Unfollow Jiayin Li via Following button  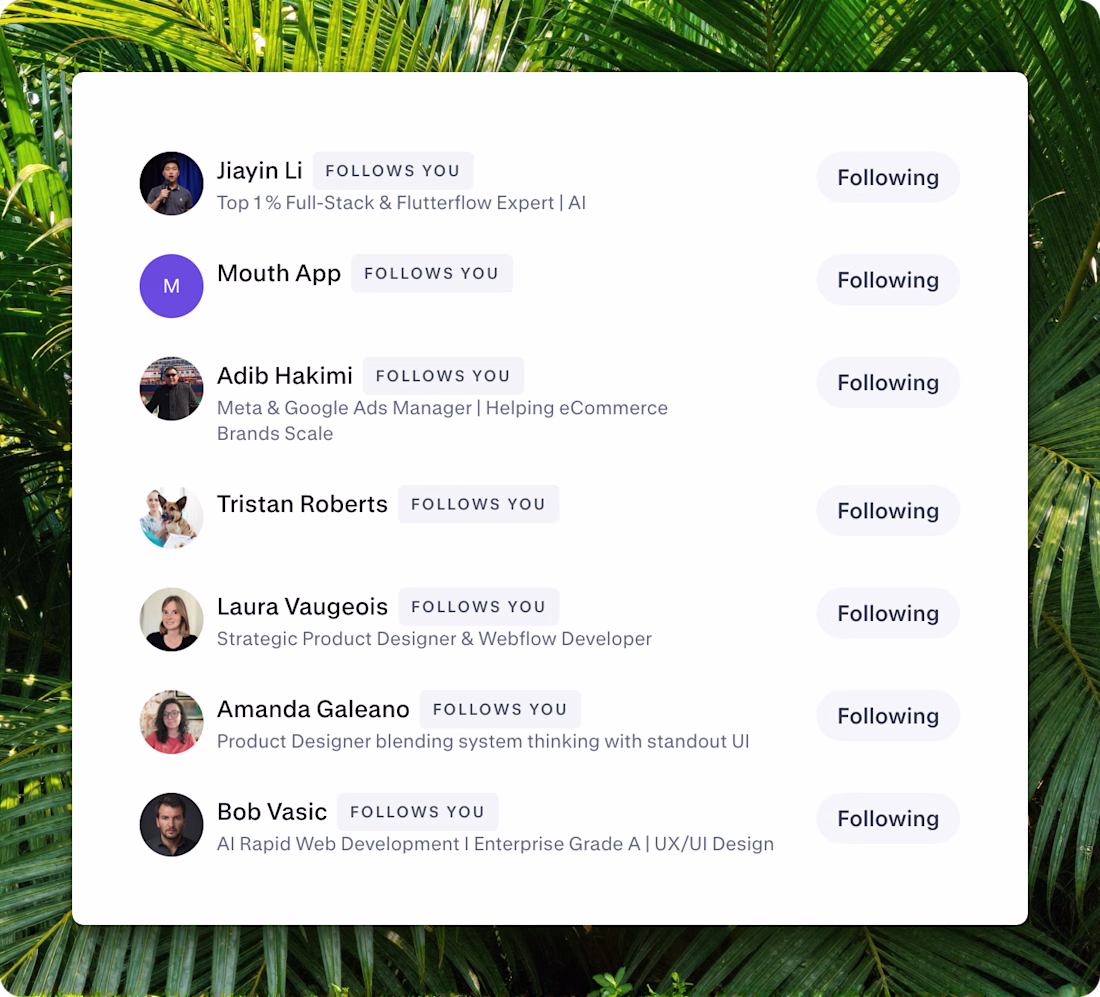[x=887, y=178]
